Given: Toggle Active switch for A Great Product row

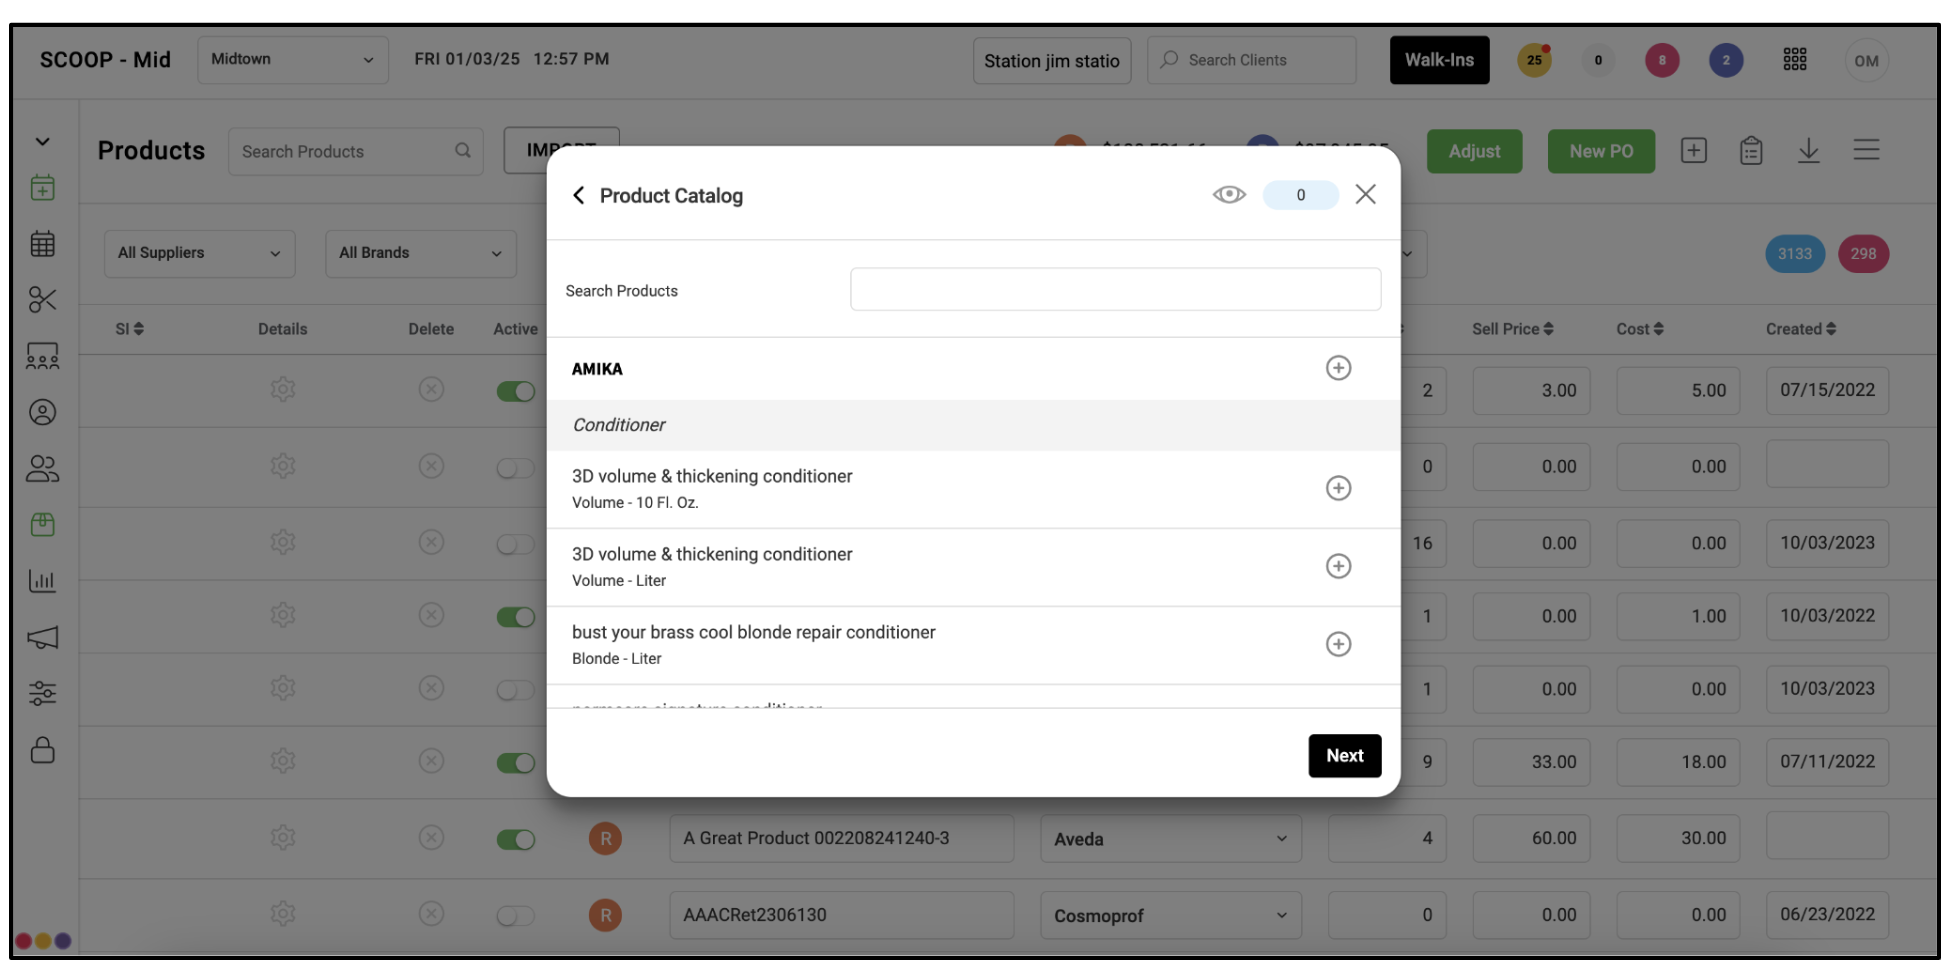Looking at the screenshot, I should coord(515,840).
